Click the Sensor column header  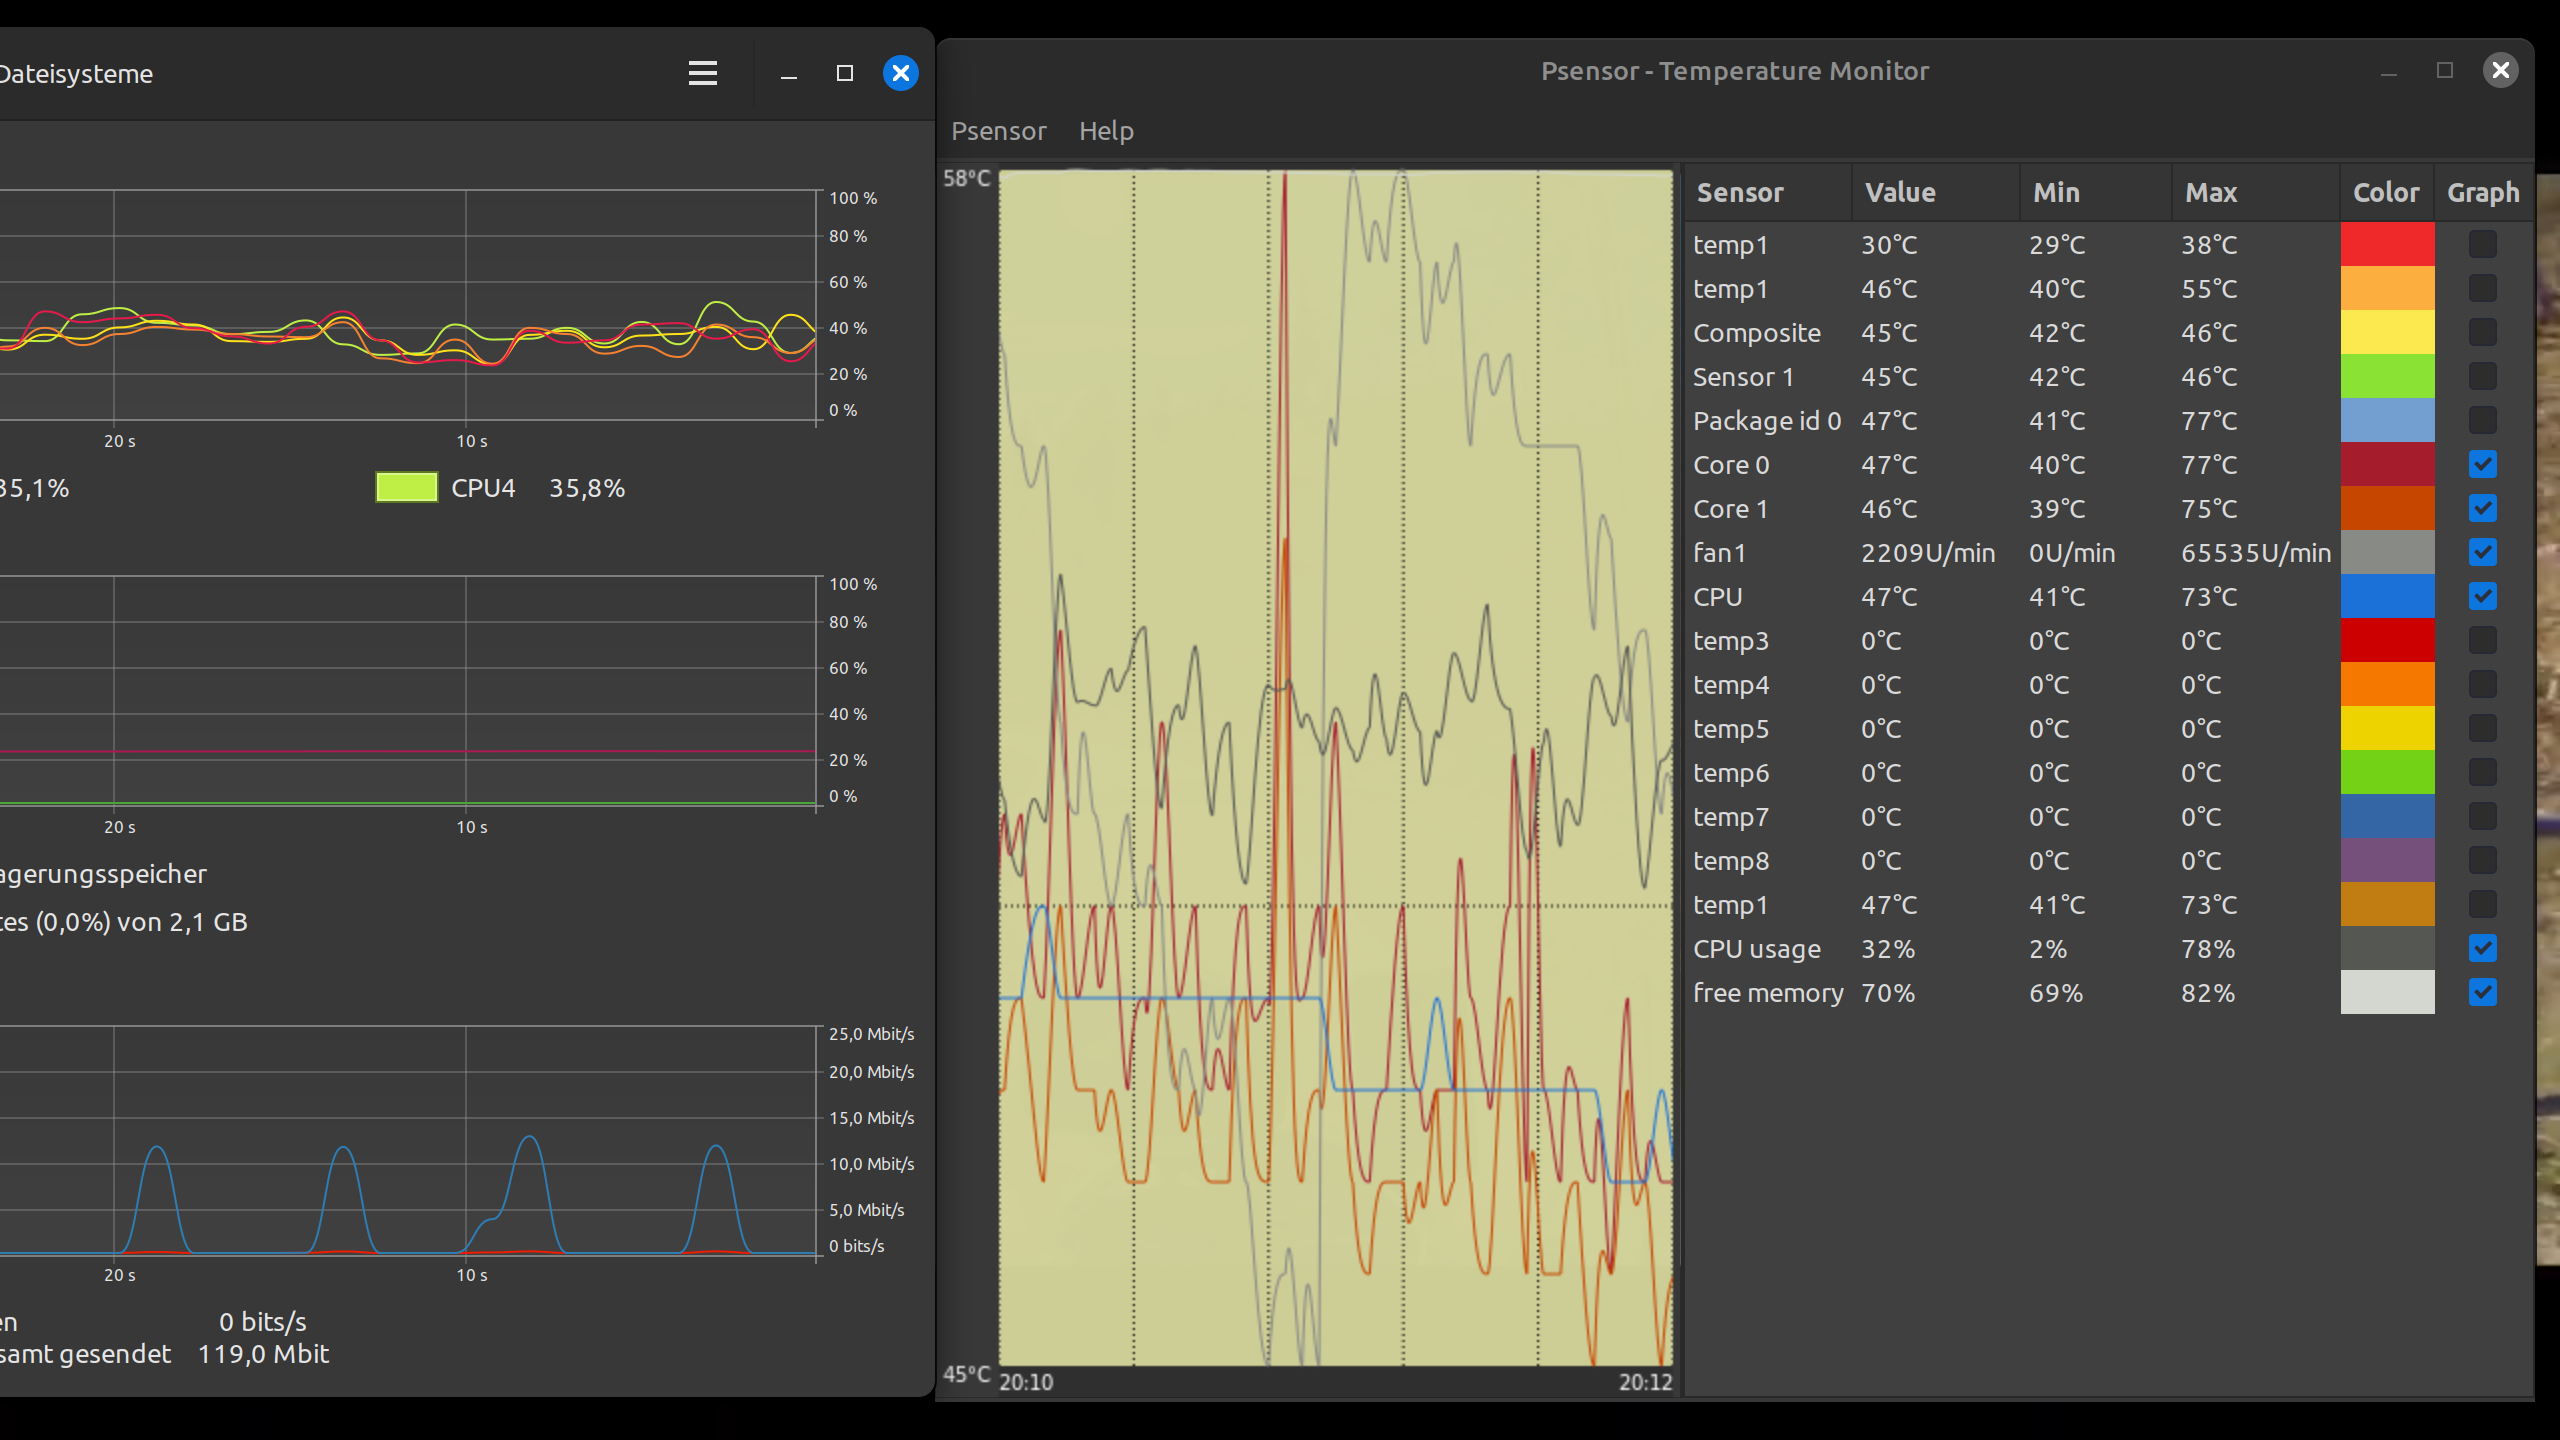click(1740, 193)
